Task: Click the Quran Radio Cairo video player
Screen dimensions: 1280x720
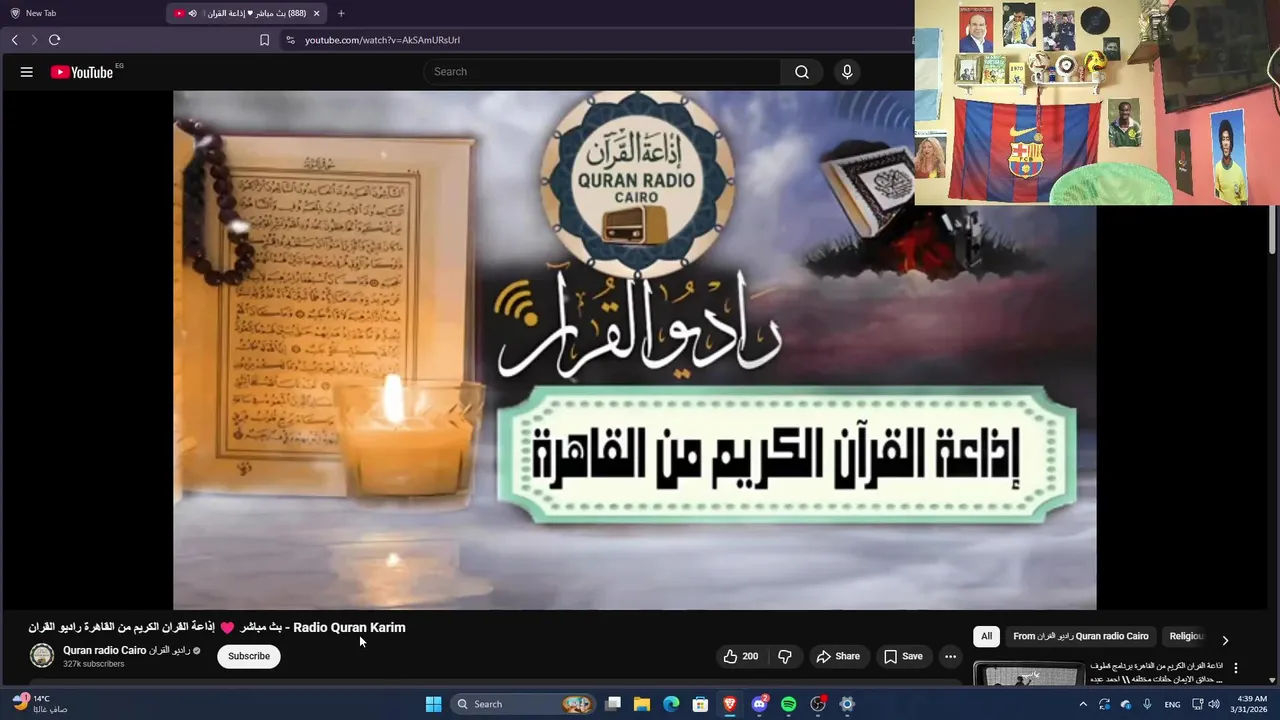Action: tap(635, 350)
